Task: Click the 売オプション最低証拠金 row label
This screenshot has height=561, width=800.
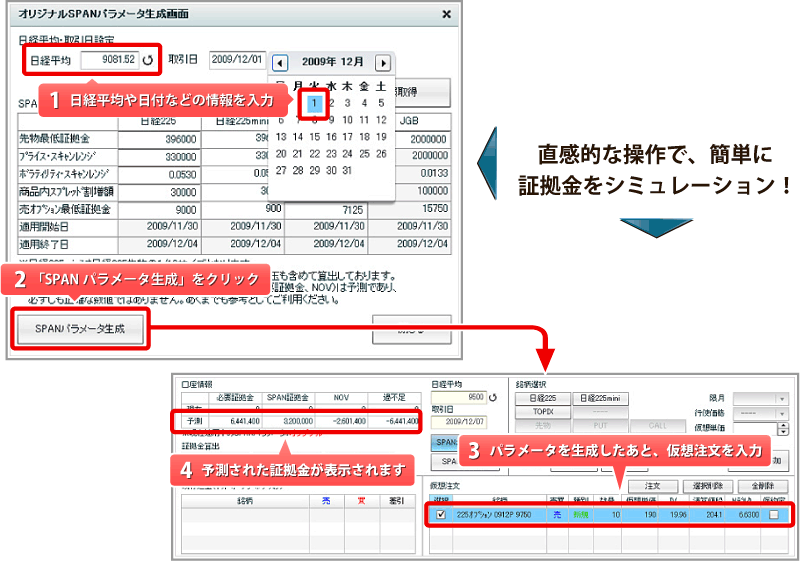Action: point(64,209)
